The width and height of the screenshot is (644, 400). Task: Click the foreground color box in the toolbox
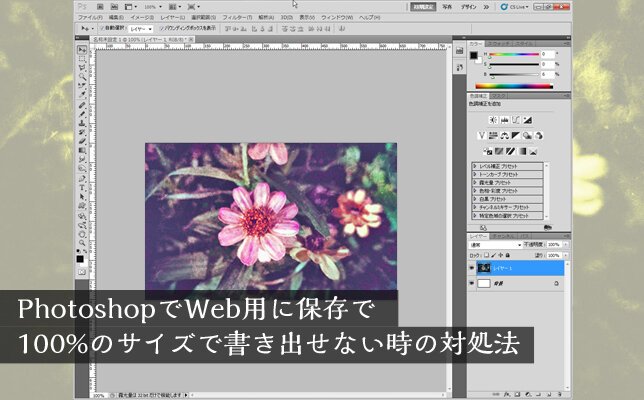[x=81, y=259]
